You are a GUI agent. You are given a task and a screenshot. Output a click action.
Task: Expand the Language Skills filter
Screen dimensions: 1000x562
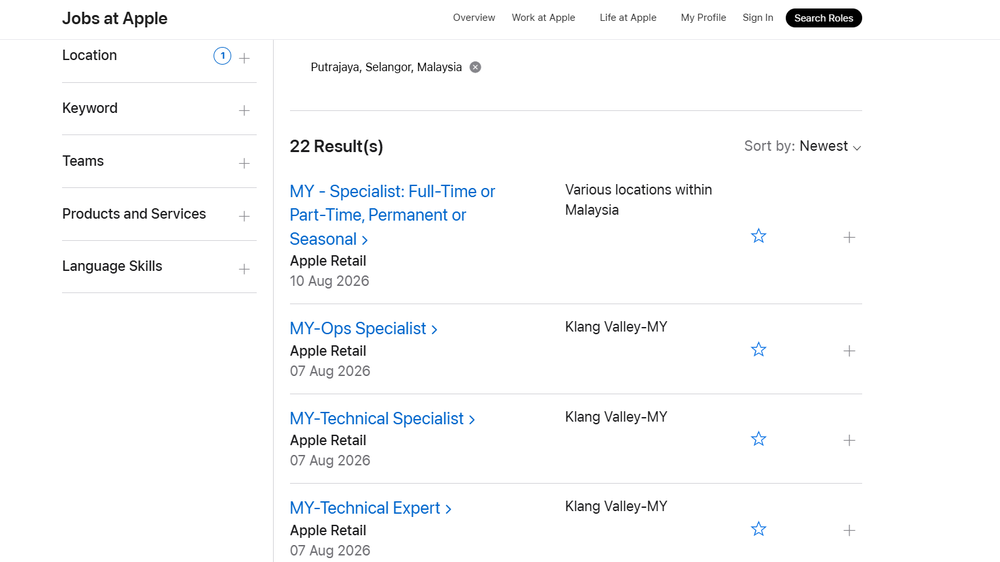pyautogui.click(x=244, y=269)
